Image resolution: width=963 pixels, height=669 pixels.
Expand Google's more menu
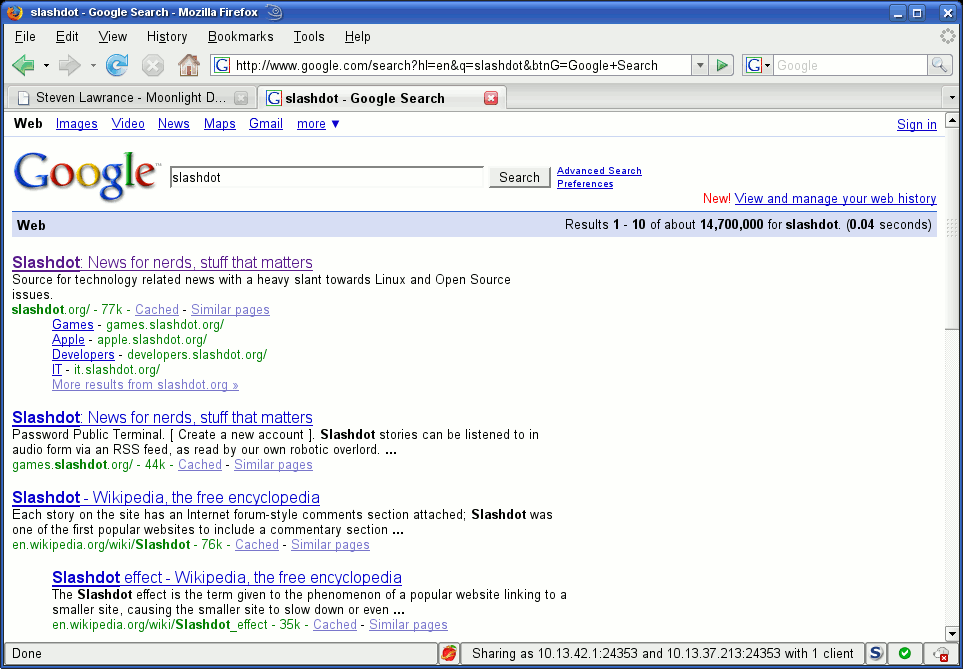point(318,124)
